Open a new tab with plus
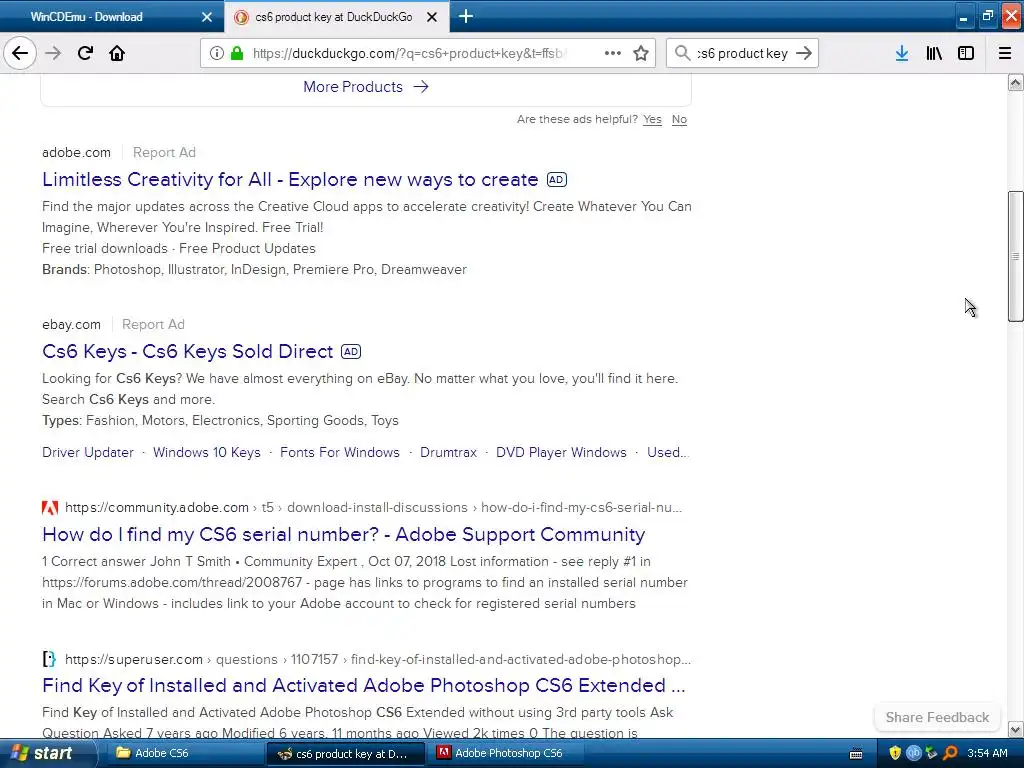 pyautogui.click(x=466, y=16)
